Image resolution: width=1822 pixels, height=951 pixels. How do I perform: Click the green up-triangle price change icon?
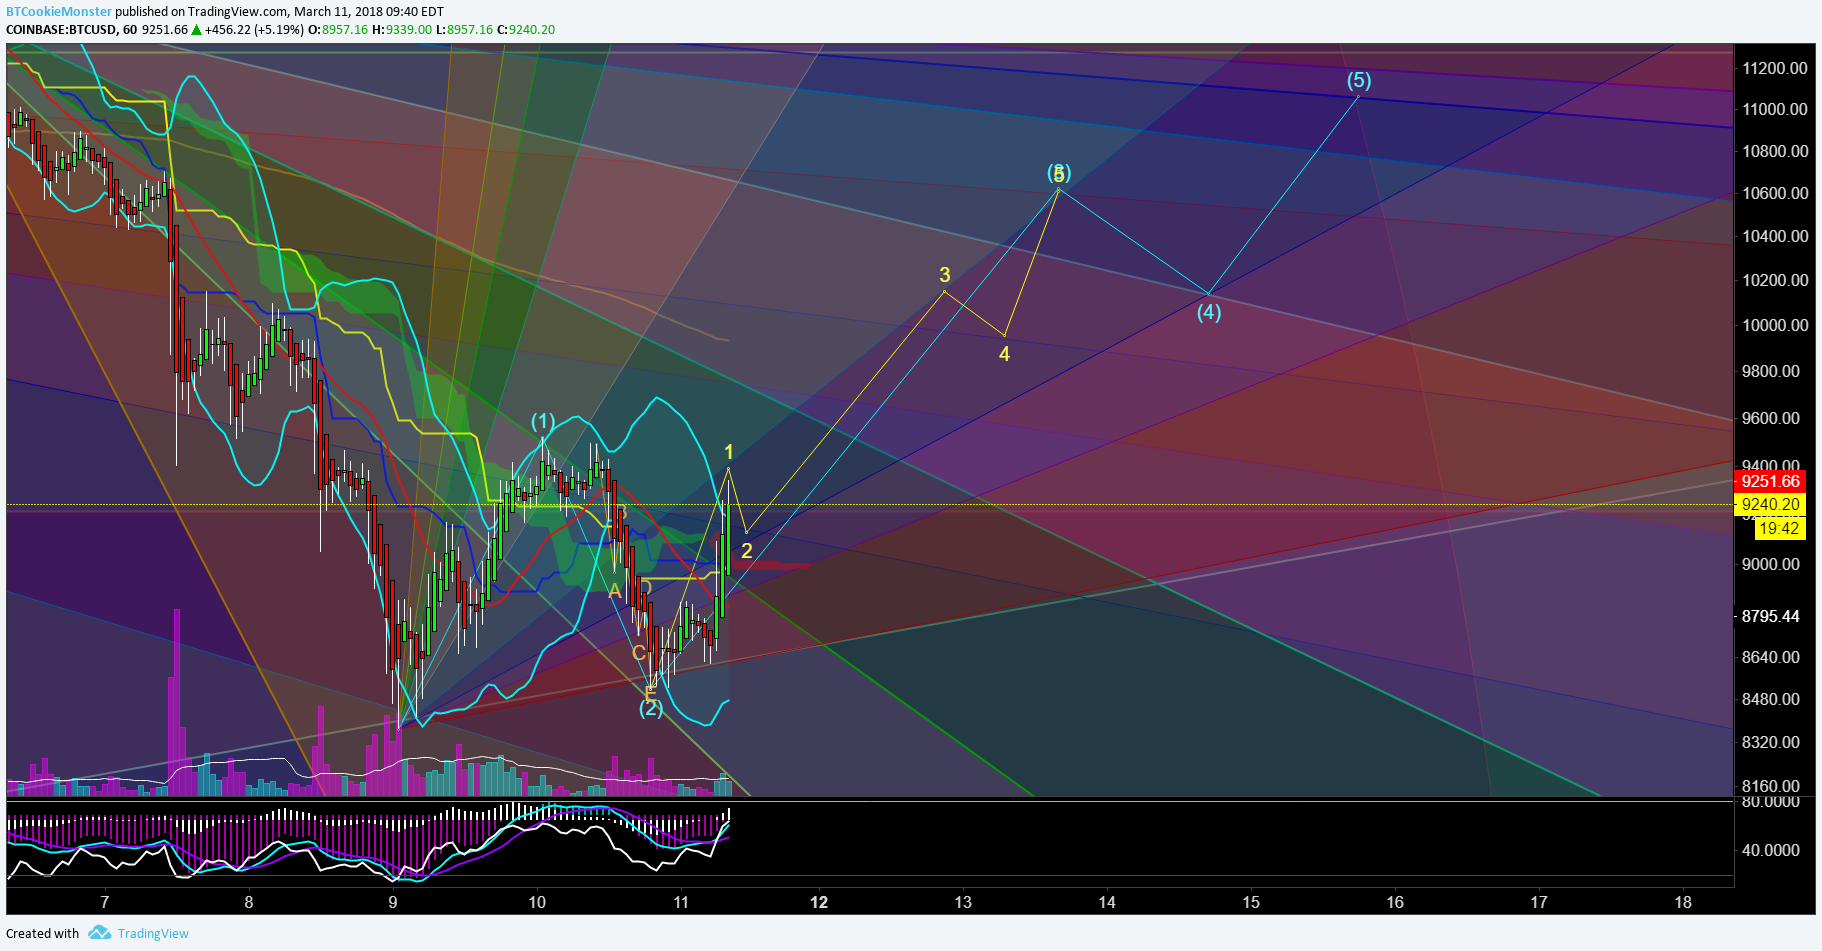point(197,30)
